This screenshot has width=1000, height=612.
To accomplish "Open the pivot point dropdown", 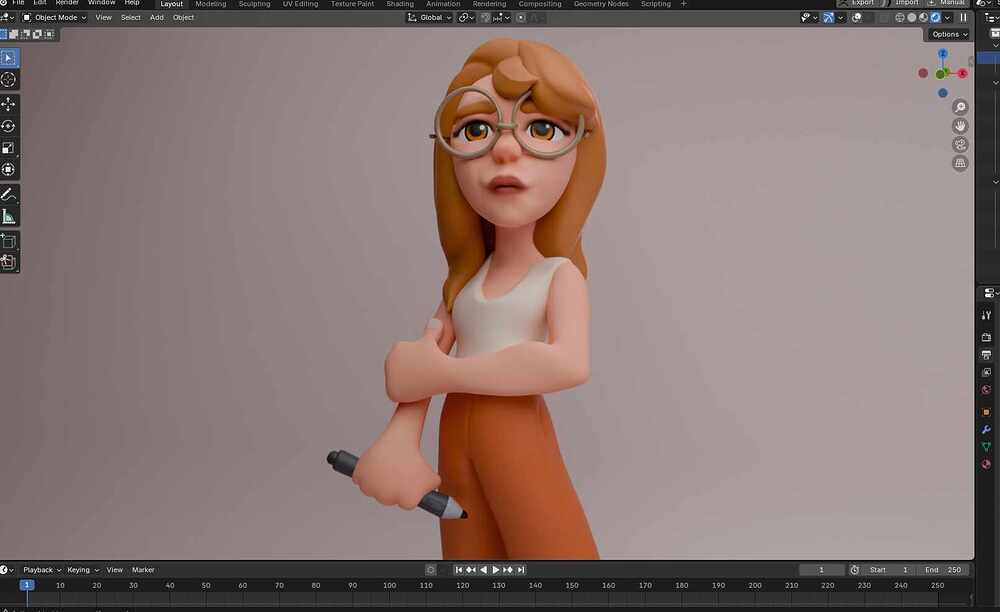I will click(466, 18).
